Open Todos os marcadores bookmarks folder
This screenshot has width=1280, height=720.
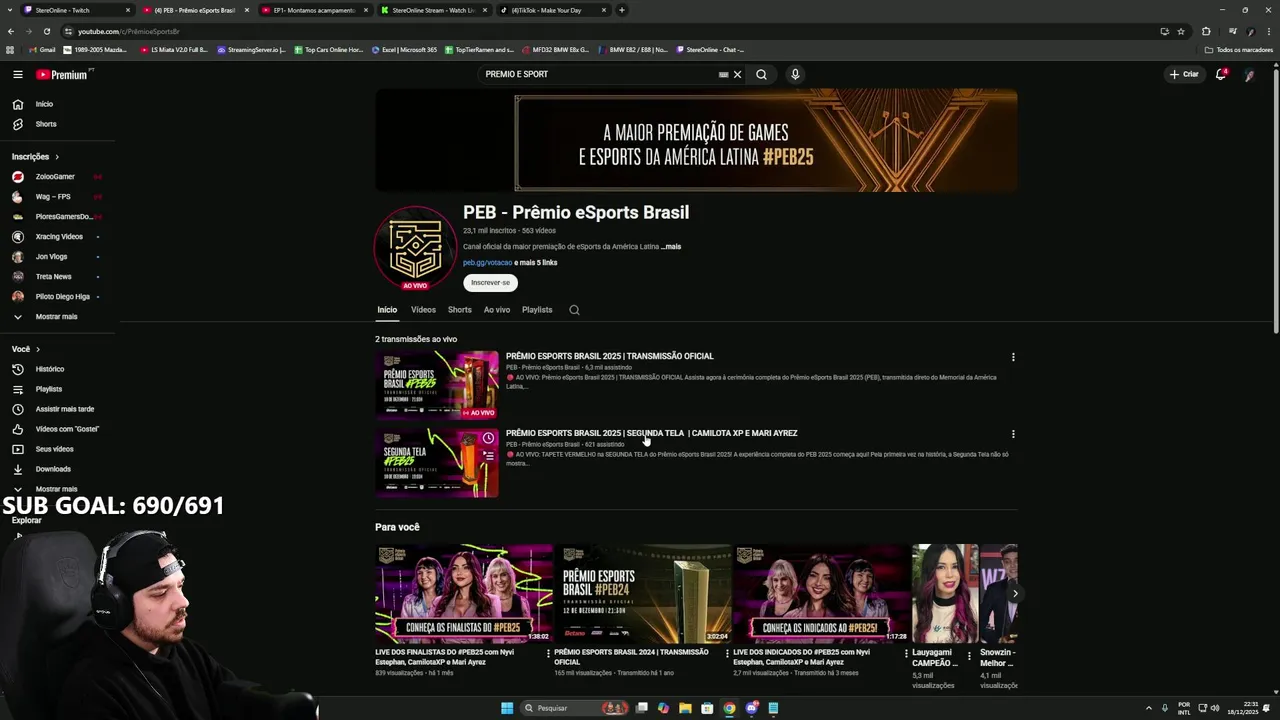pos(1239,50)
